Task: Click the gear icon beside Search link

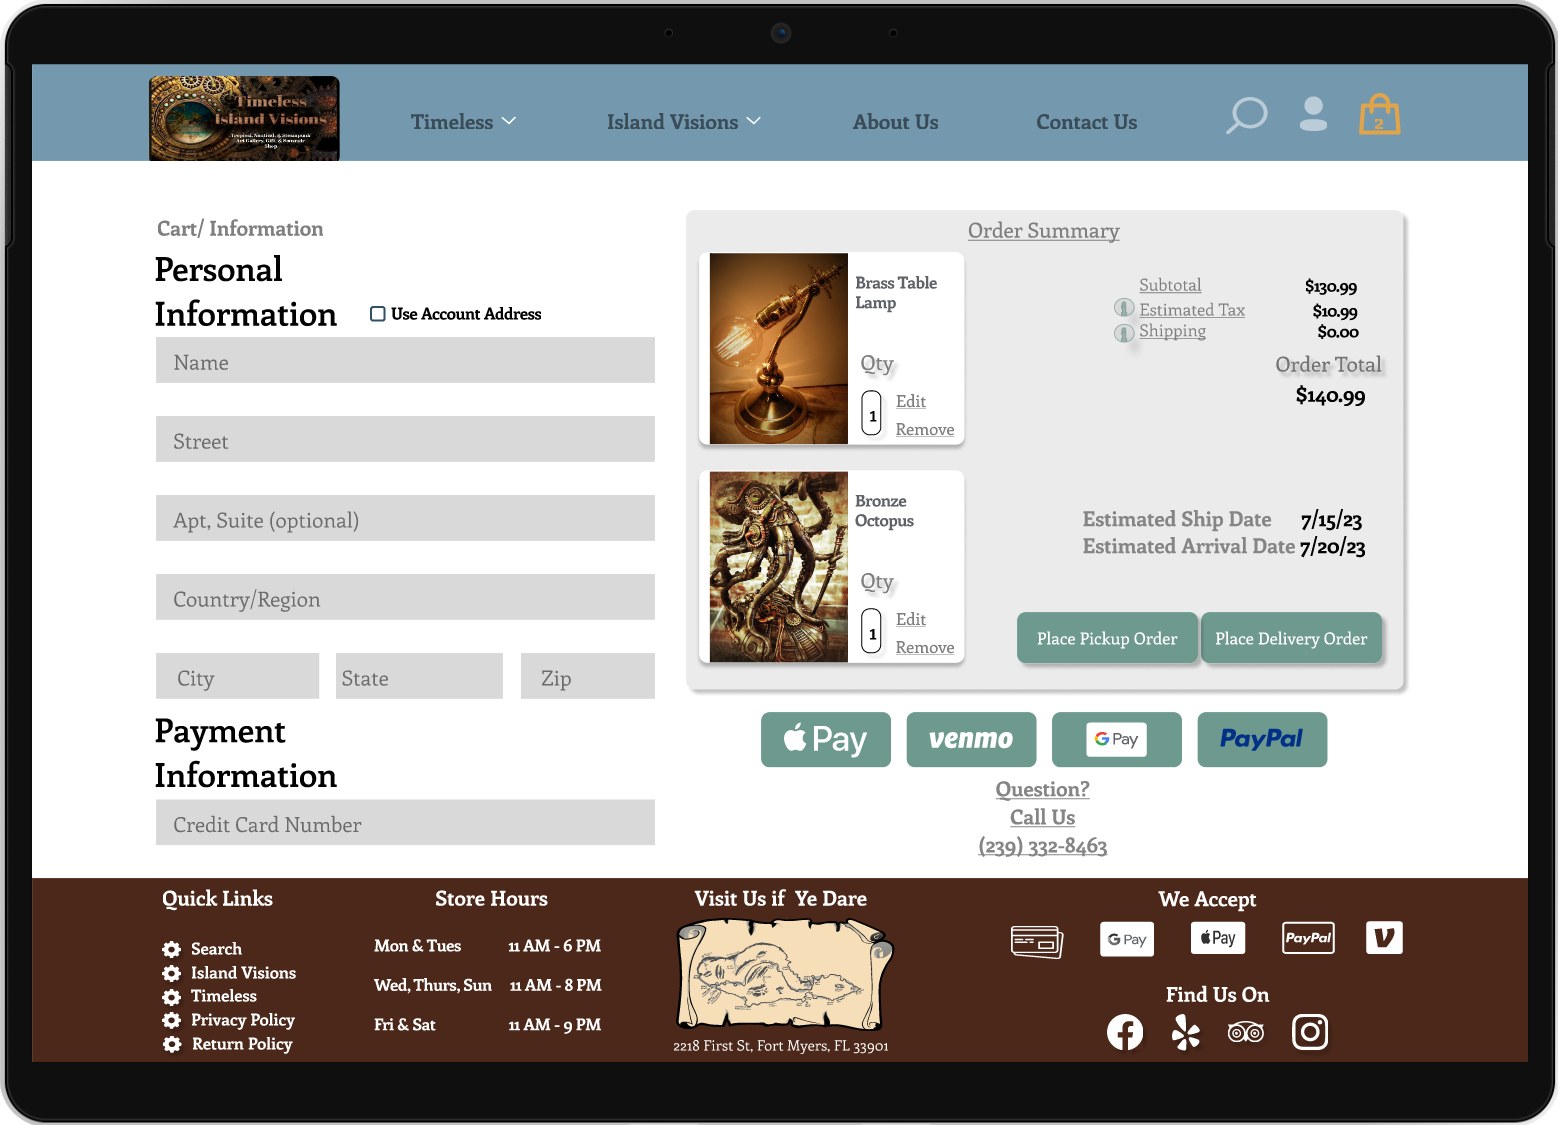Action: 172,949
